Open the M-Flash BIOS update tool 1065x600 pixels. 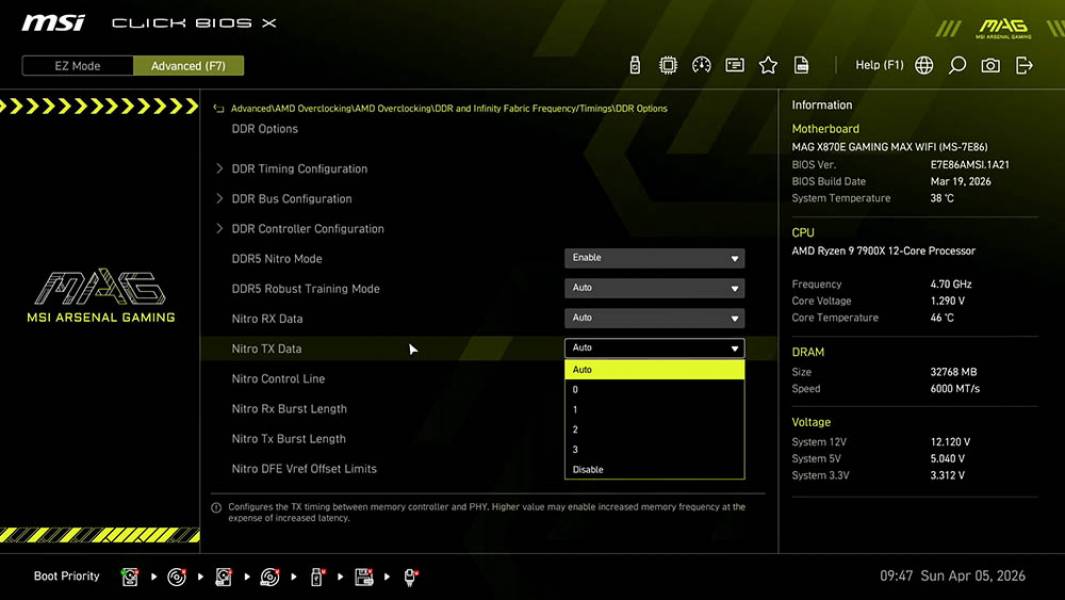pos(636,64)
